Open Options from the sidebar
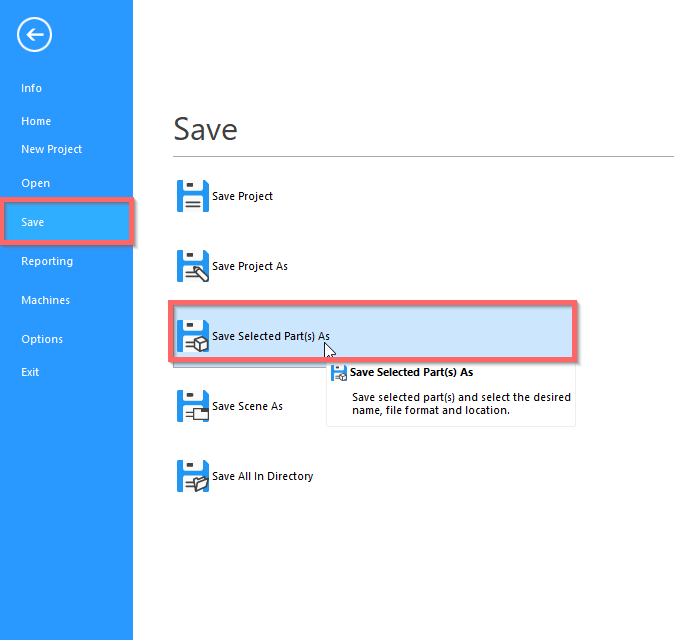674x640 pixels. pos(42,339)
